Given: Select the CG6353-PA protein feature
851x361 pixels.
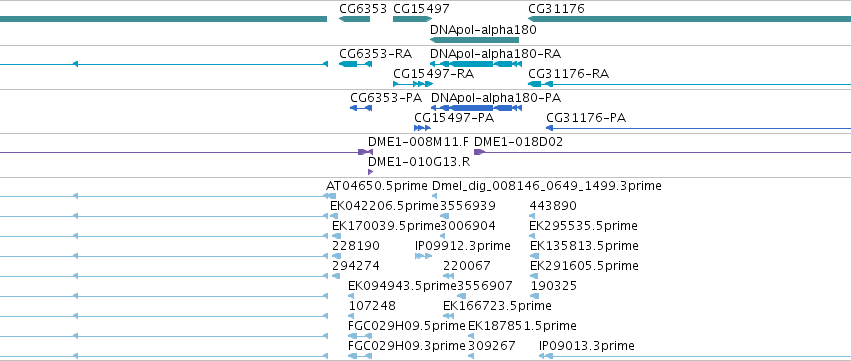Looking at the screenshot, I should 361,108.
